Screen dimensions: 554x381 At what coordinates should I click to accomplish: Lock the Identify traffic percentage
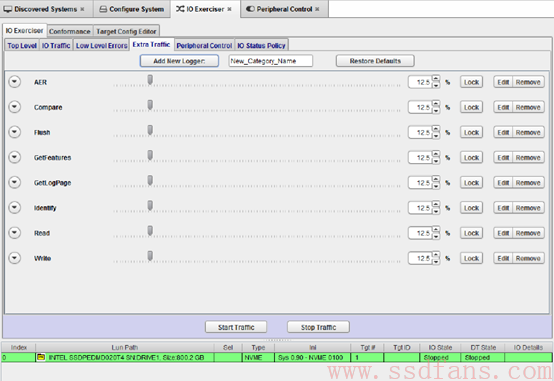tap(471, 208)
